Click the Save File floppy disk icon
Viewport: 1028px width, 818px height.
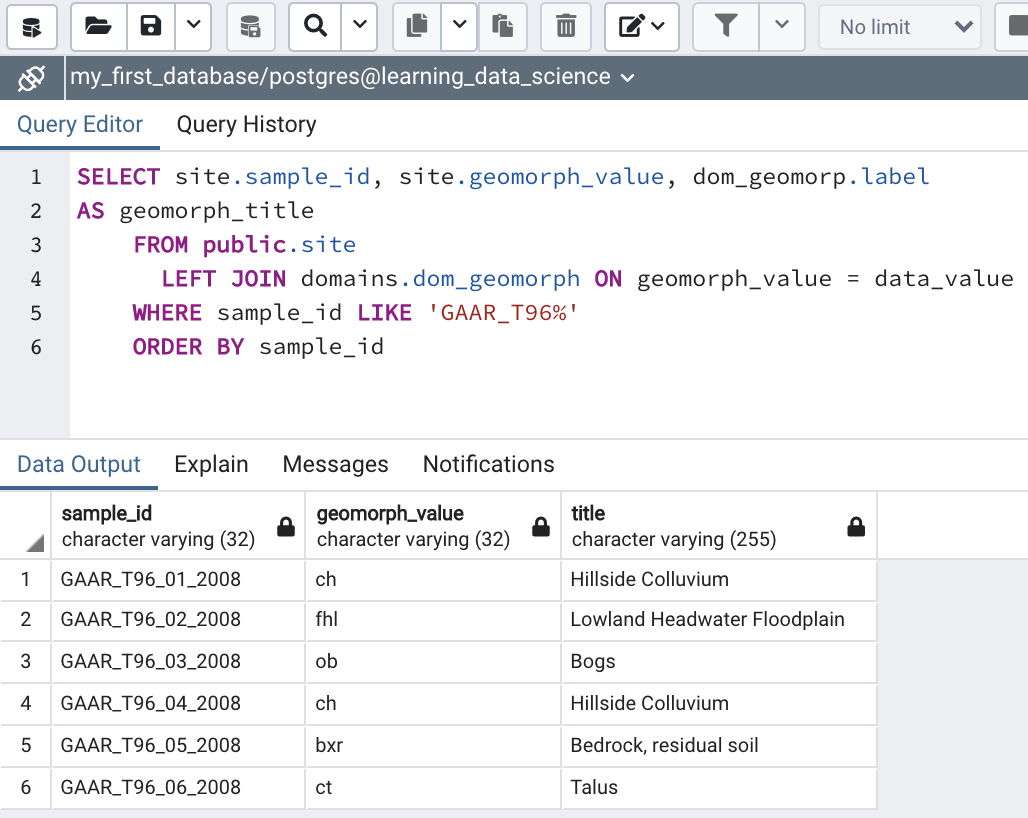point(150,27)
